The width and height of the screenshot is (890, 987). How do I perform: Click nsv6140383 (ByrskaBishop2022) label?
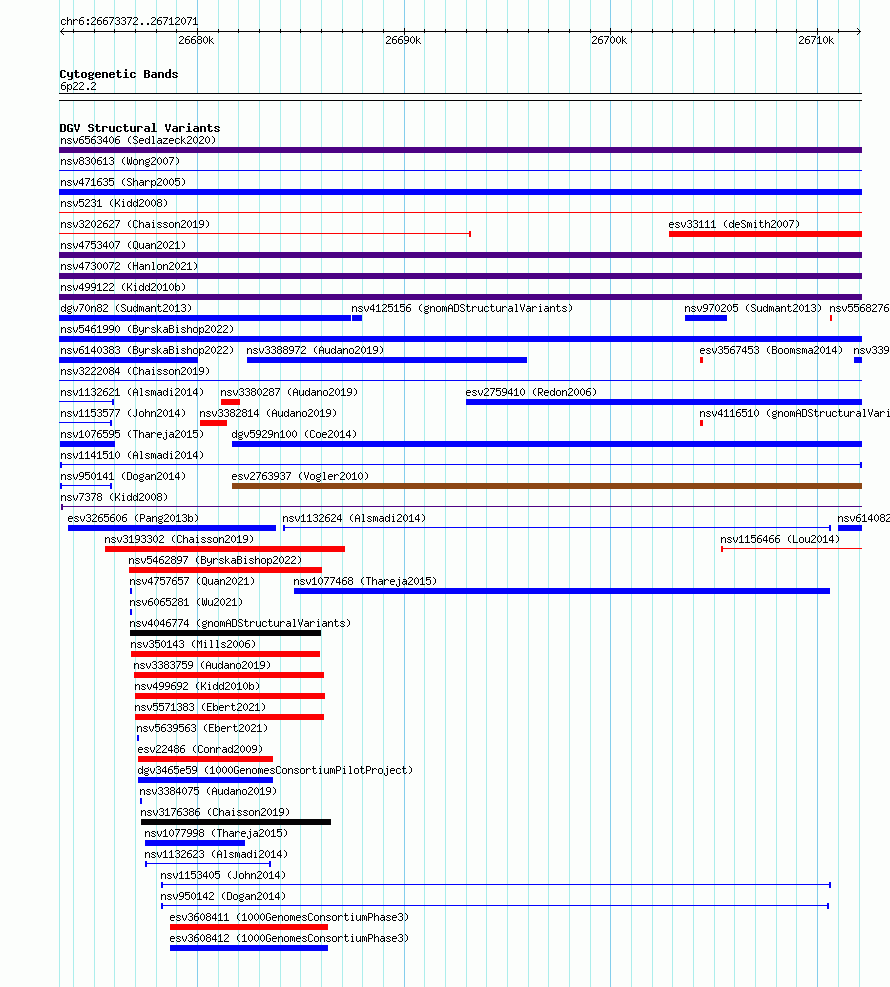pos(147,350)
